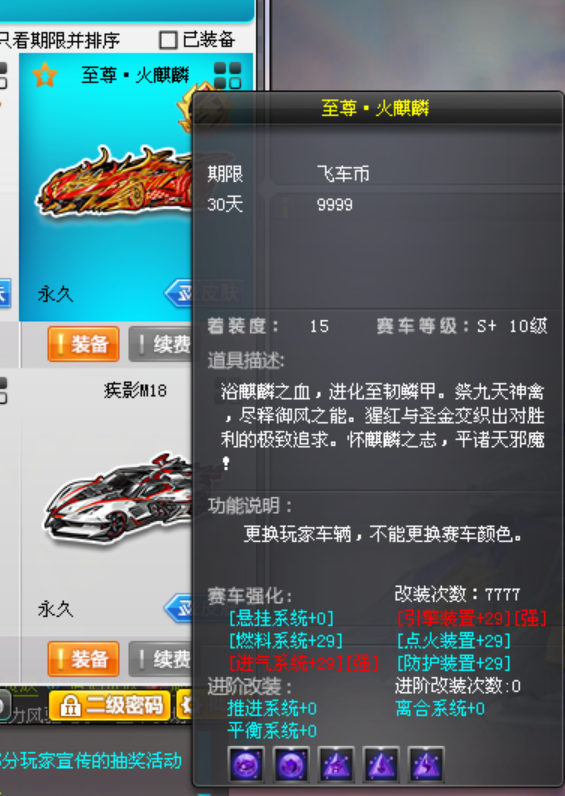Open the four-square grid icon on 火麒麟 card
Screen dimensions: 565x796
tap(227, 75)
